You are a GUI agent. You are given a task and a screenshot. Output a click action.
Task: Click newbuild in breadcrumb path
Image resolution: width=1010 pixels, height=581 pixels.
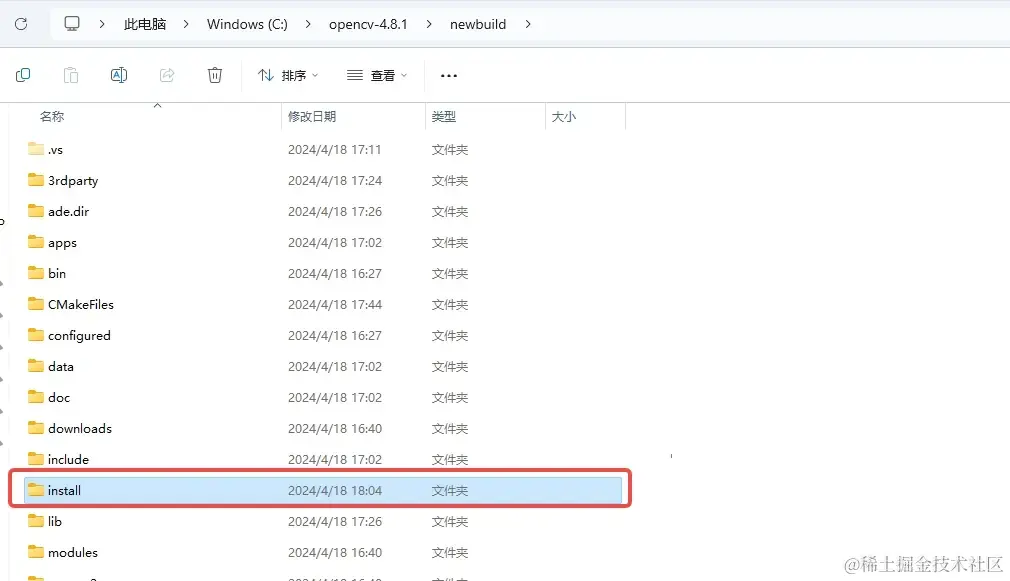coord(478,24)
